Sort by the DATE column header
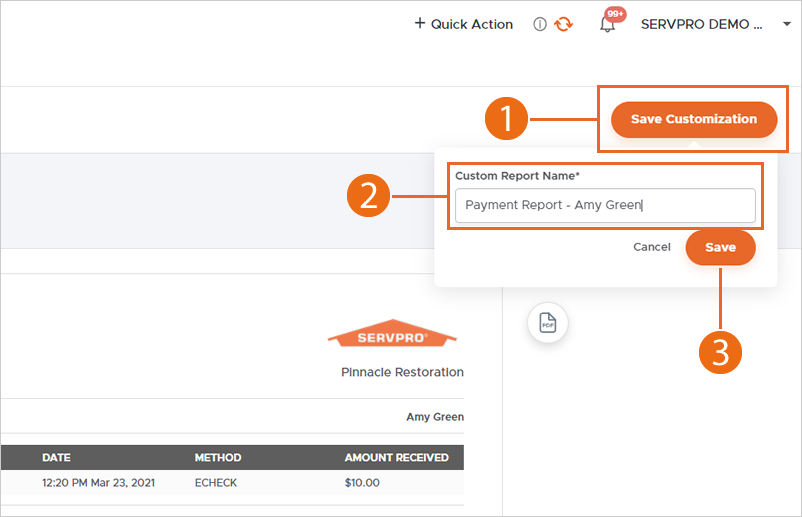This screenshot has height=517, width=802. (x=56, y=458)
